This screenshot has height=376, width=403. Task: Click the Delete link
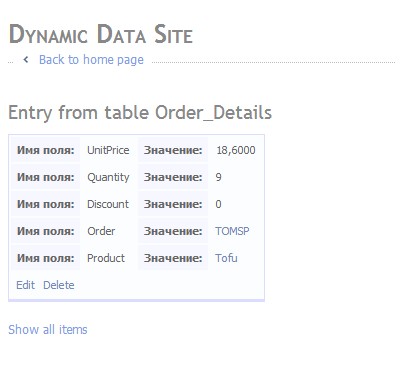59,285
